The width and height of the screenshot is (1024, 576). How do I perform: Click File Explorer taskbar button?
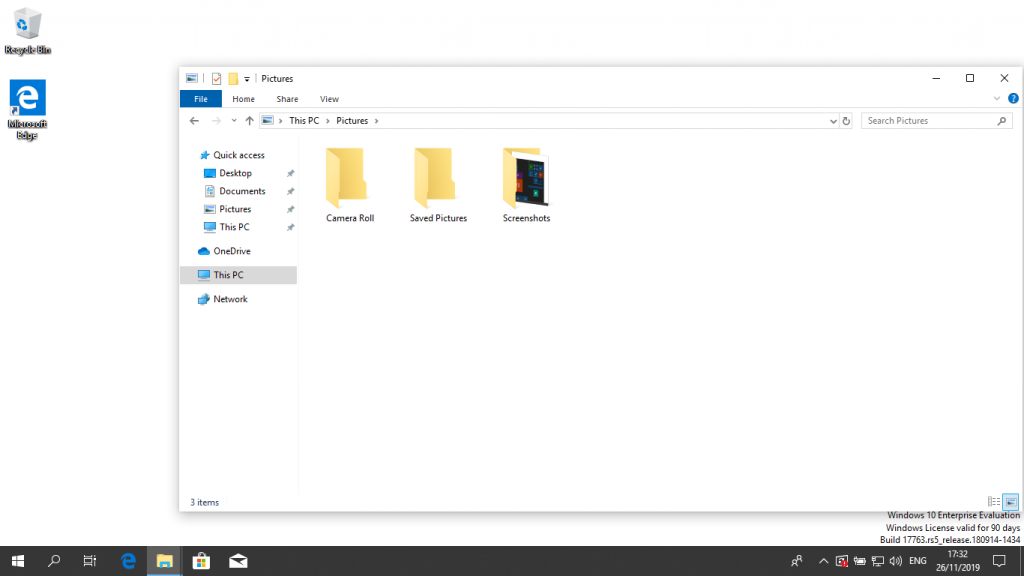[x=165, y=561]
